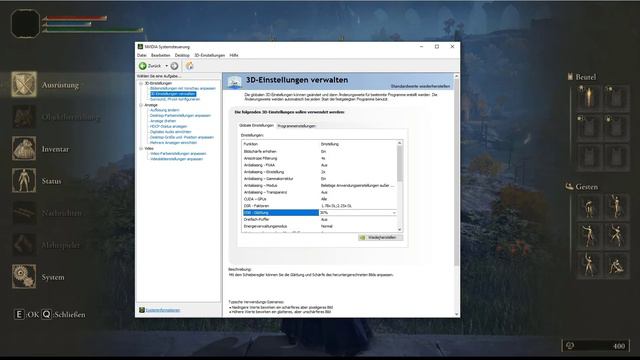Open the Nachrichten icon in game menu

click(x=24, y=213)
